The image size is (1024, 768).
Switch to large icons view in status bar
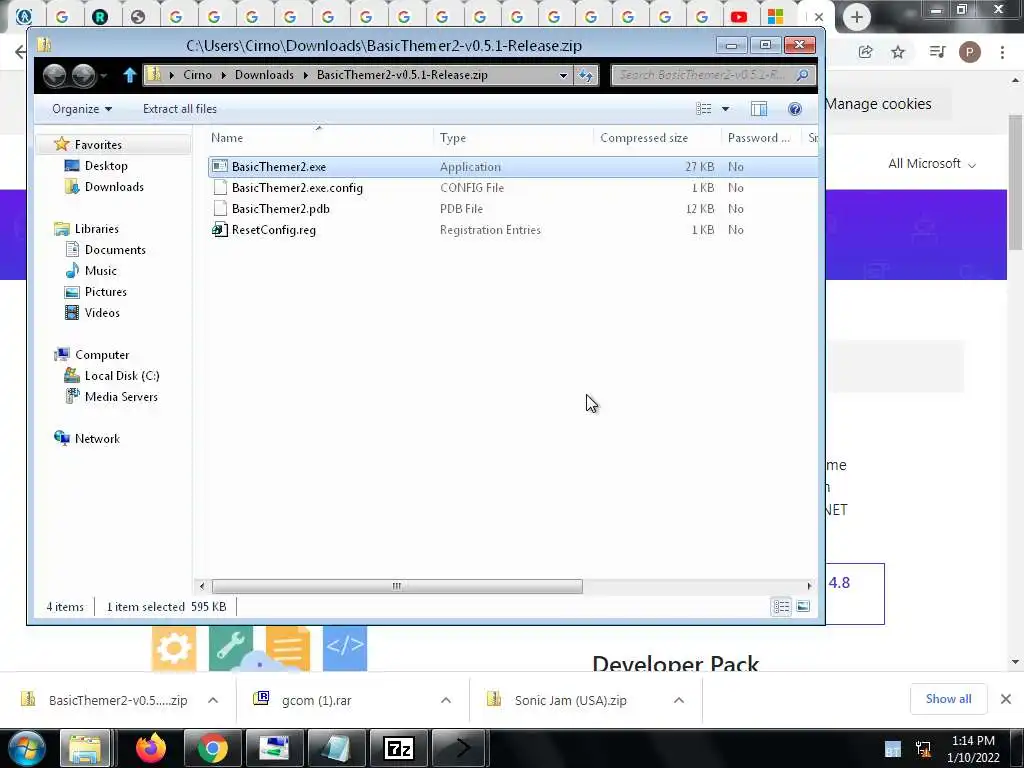tap(803, 607)
